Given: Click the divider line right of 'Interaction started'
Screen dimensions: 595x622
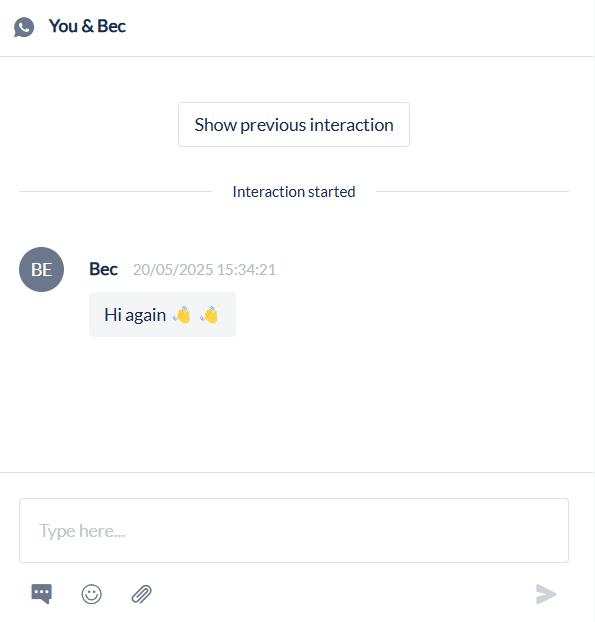Looking at the screenshot, I should 472,191.
